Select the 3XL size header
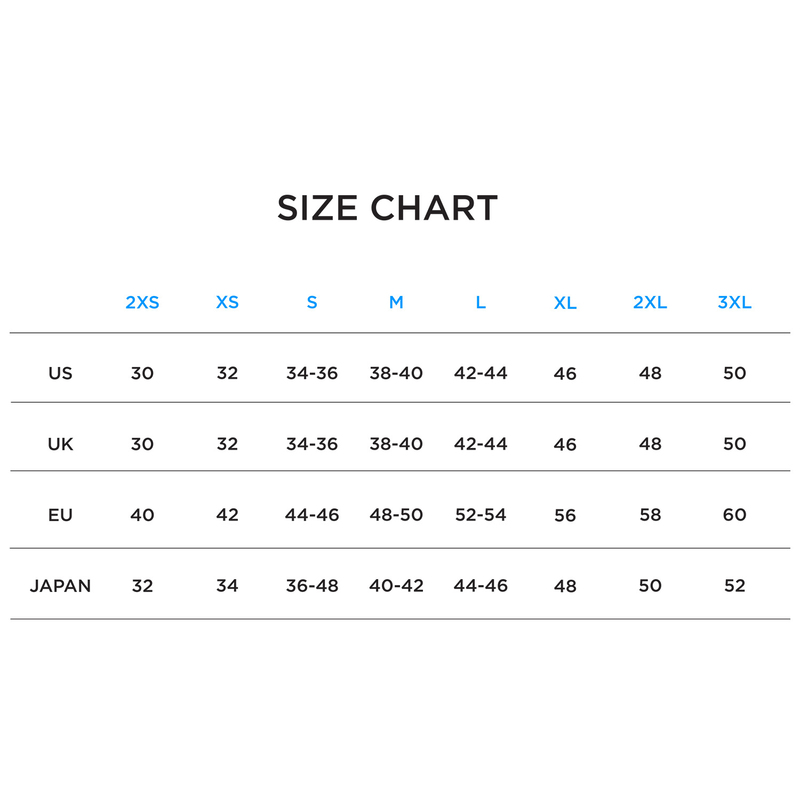Image resolution: width=800 pixels, height=800 pixels. [734, 302]
